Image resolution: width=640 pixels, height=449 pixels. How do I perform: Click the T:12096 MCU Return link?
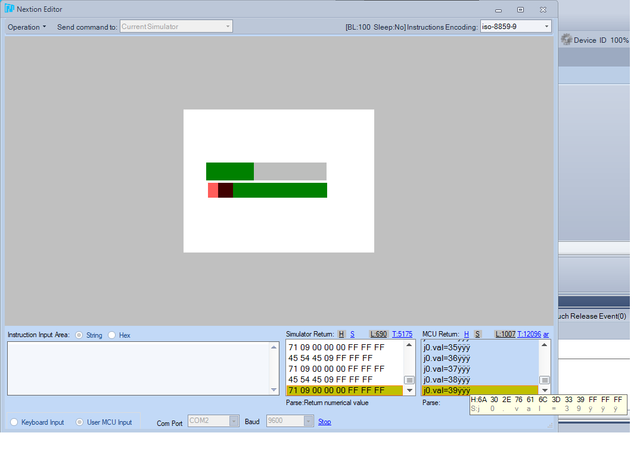coord(529,334)
